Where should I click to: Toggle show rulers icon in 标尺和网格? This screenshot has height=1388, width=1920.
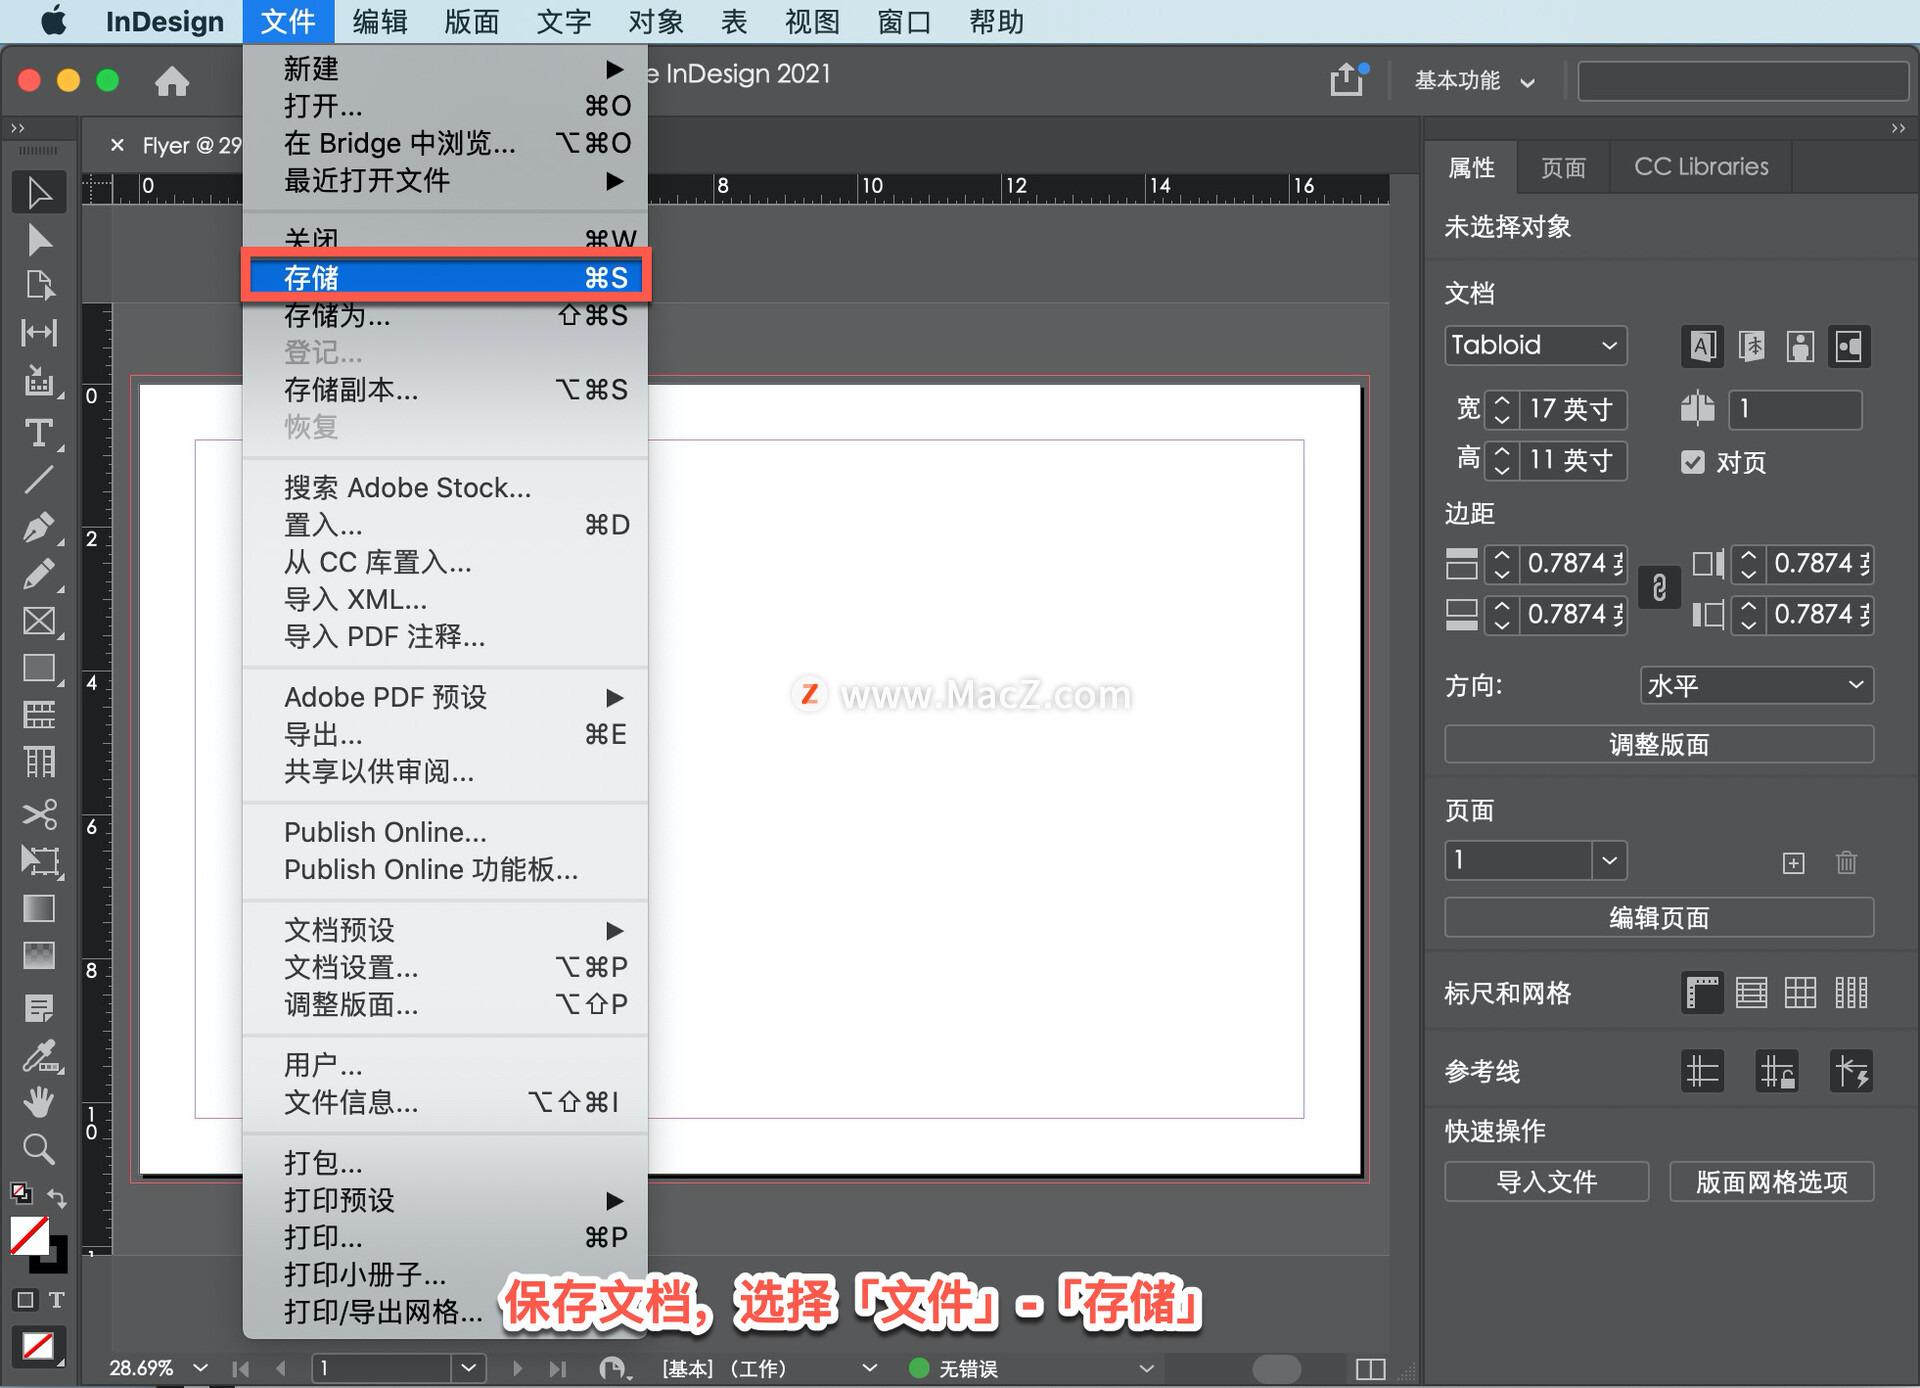tap(1702, 993)
